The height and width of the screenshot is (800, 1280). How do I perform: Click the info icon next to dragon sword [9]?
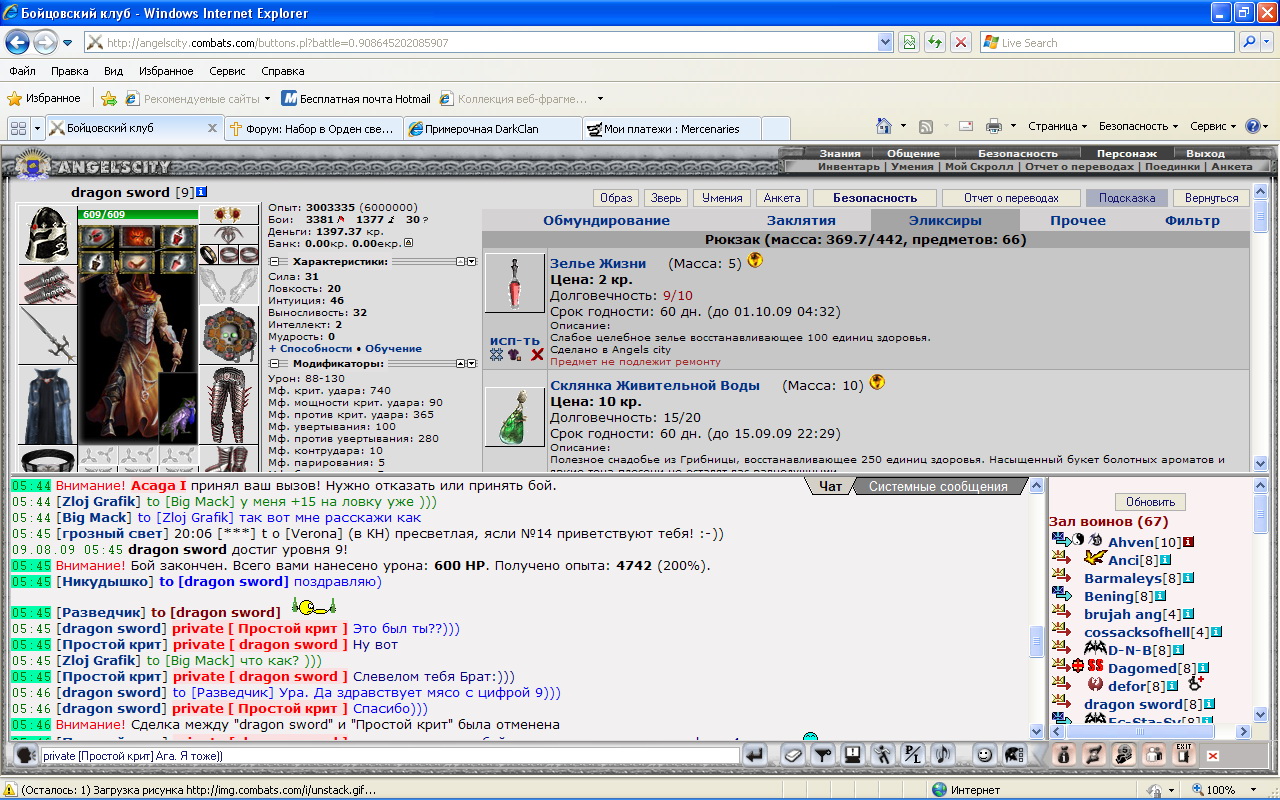pos(202,192)
